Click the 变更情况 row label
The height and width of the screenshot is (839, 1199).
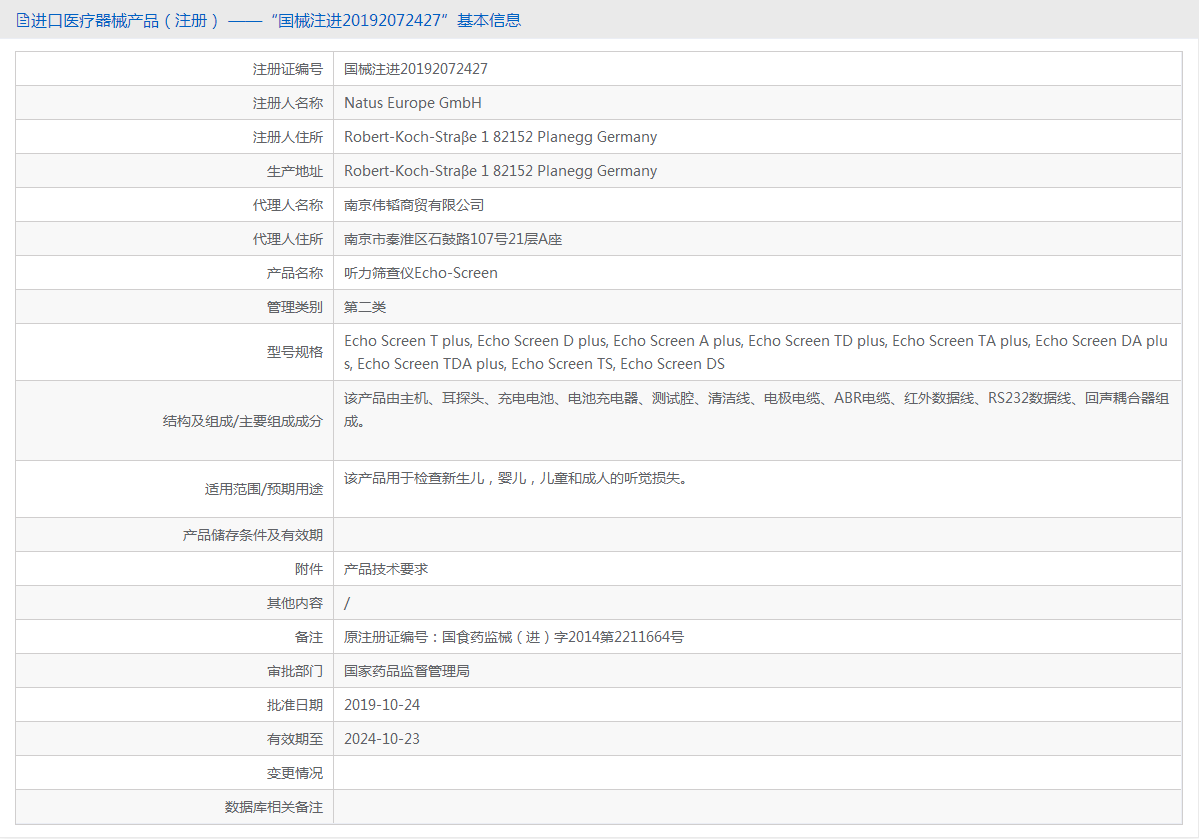(x=294, y=773)
